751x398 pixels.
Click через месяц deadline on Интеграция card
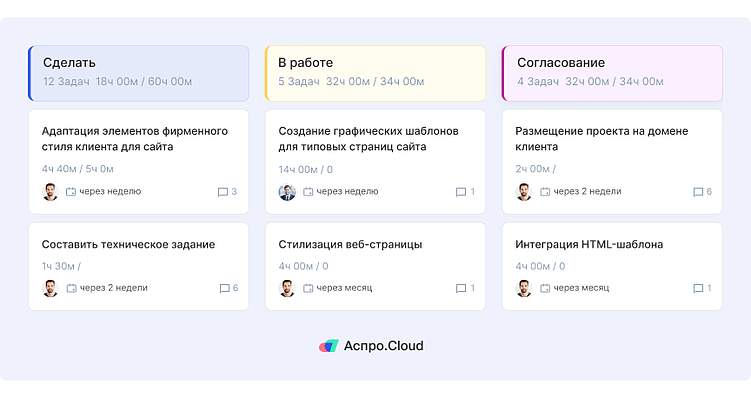581,288
